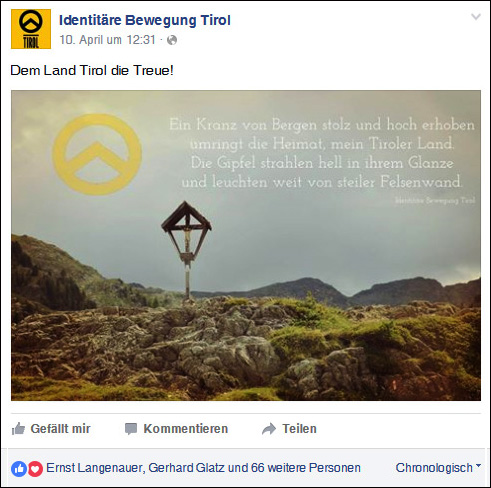Click the post text Dem Land Tirol die Treue
This screenshot has height=488, width=491.
[x=92, y=70]
